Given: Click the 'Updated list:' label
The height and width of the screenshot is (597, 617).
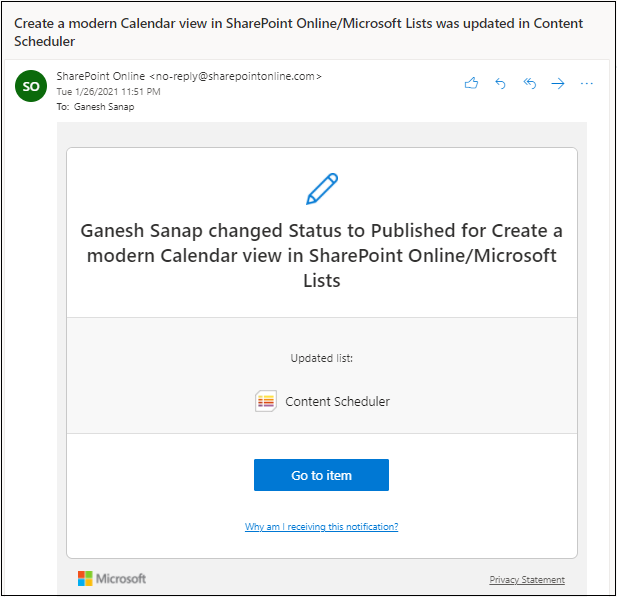Looking at the screenshot, I should (321, 358).
